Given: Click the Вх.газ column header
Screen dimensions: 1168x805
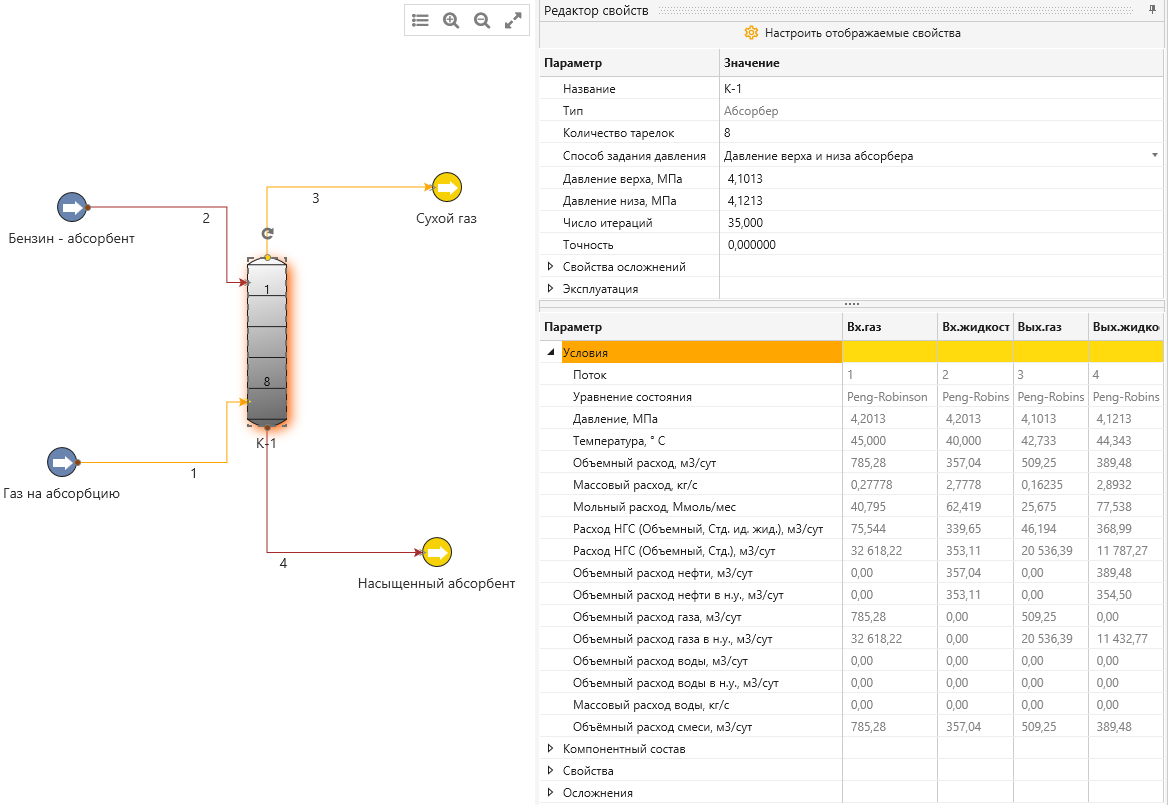Looking at the screenshot, I should (889, 327).
